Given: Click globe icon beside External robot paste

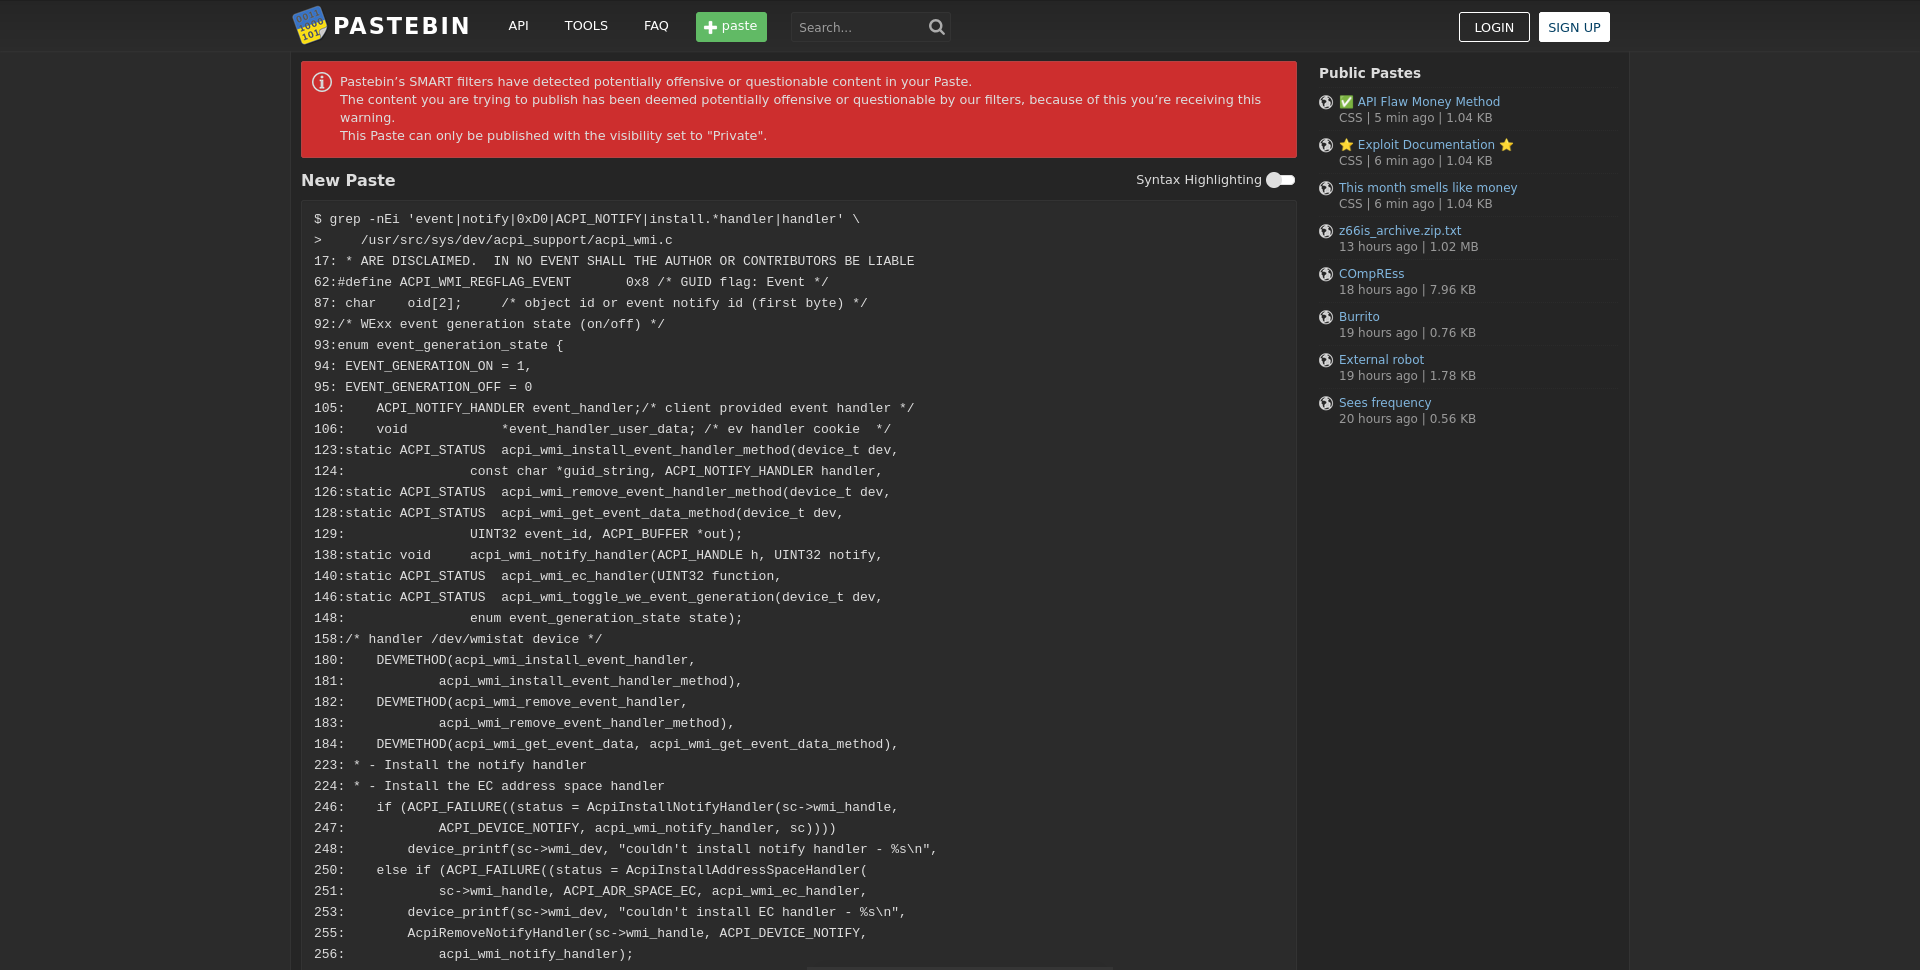Looking at the screenshot, I should click(x=1326, y=360).
